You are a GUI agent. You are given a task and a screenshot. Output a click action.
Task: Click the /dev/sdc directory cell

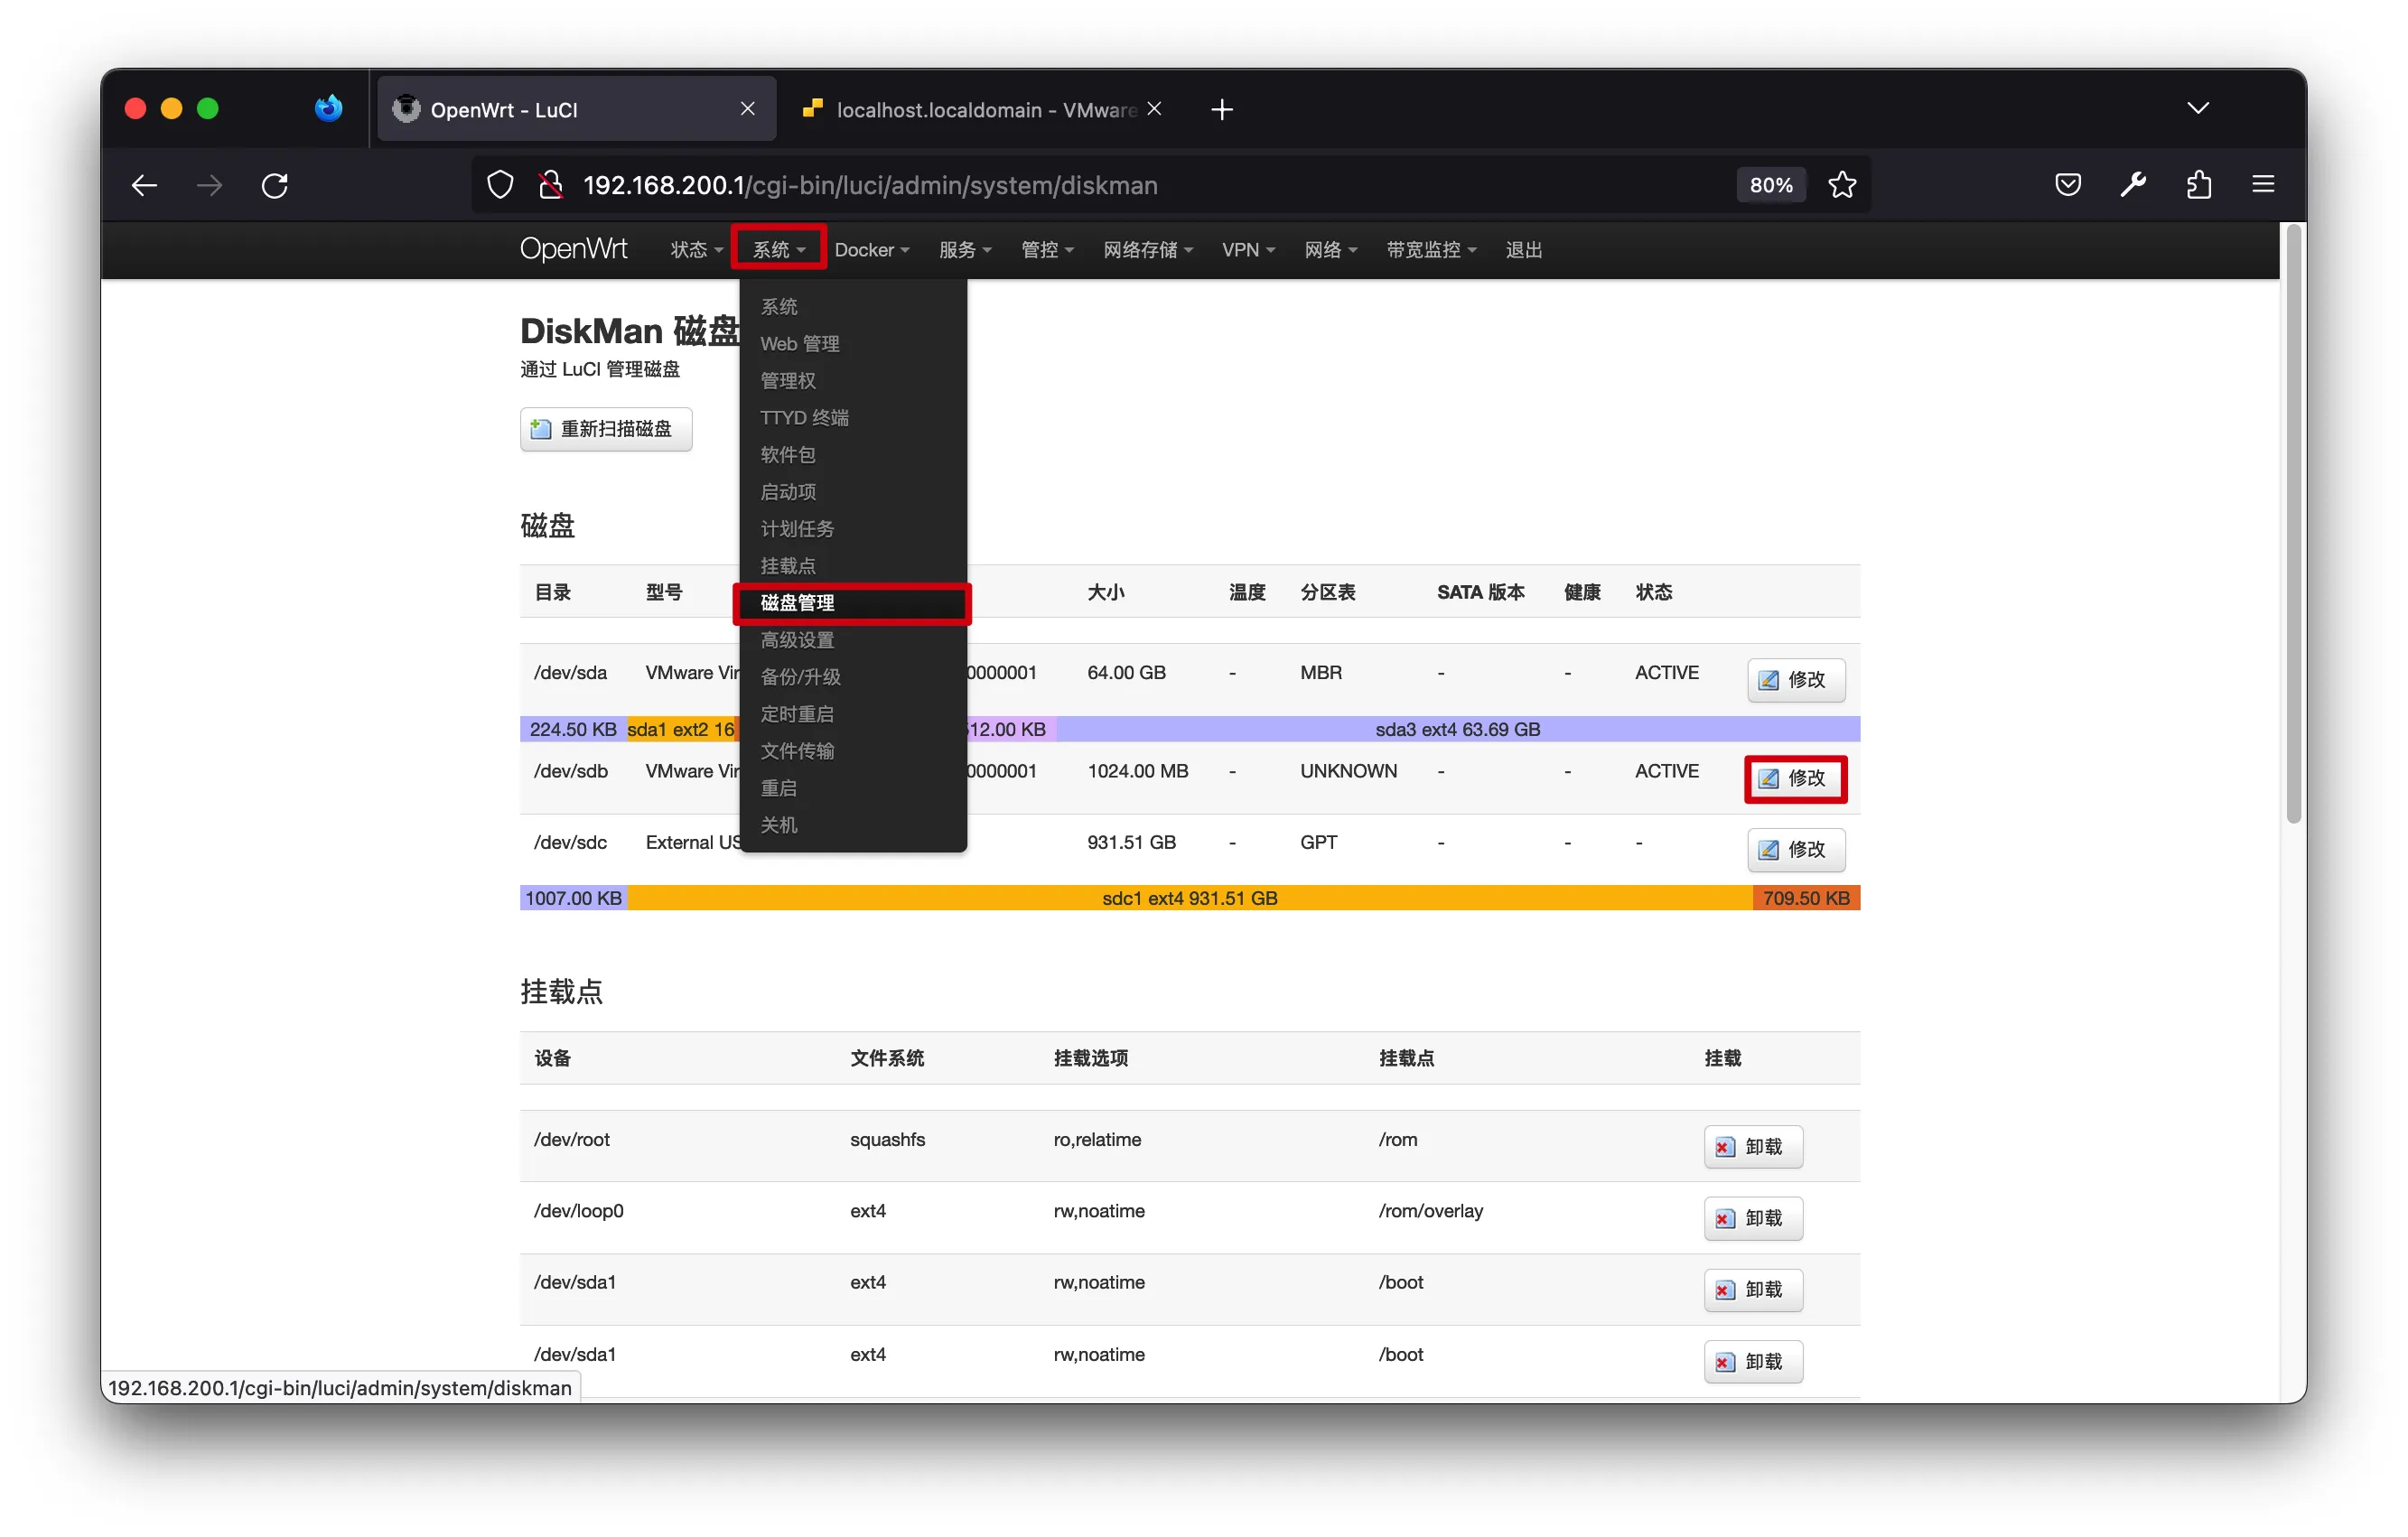tap(570, 843)
